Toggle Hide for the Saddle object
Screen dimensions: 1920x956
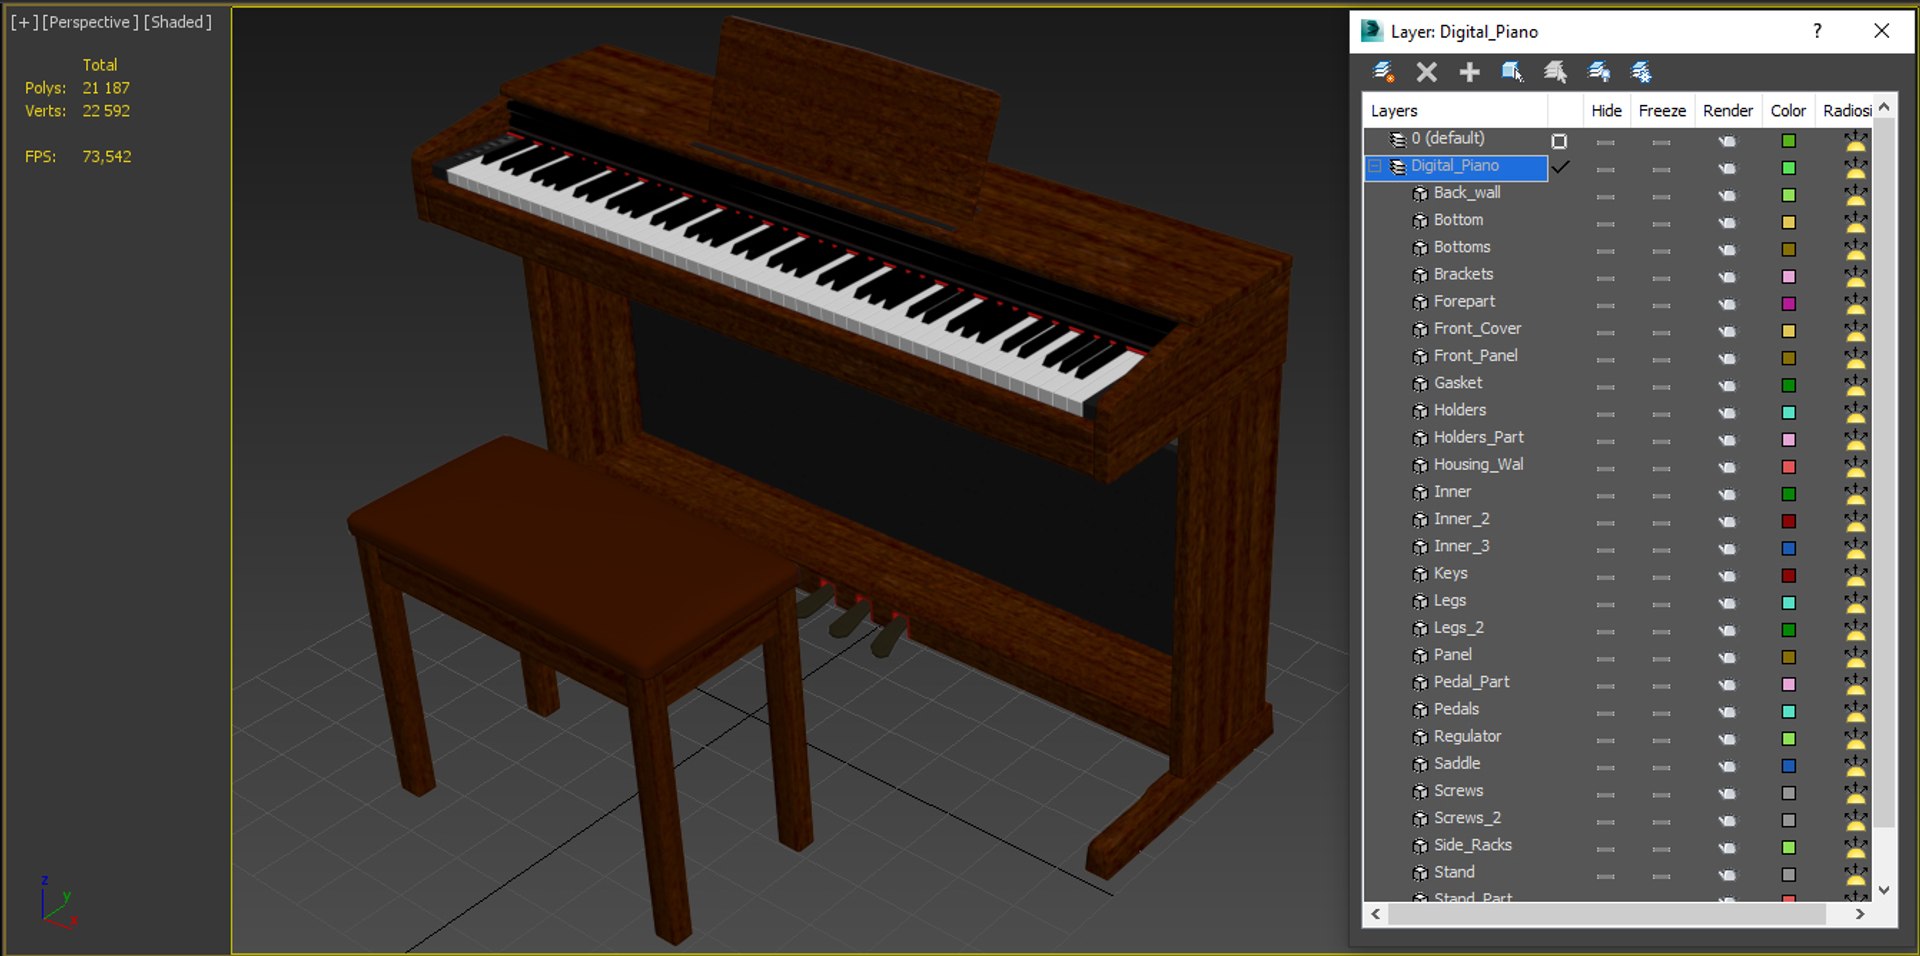[1606, 766]
